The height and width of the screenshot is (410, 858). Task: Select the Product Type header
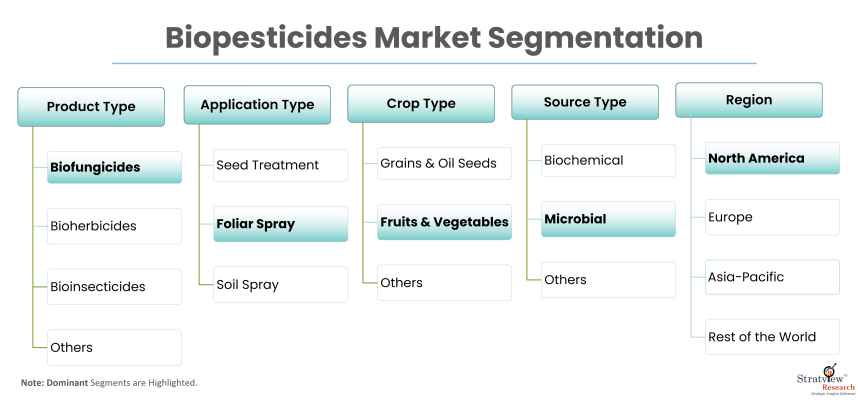click(91, 107)
